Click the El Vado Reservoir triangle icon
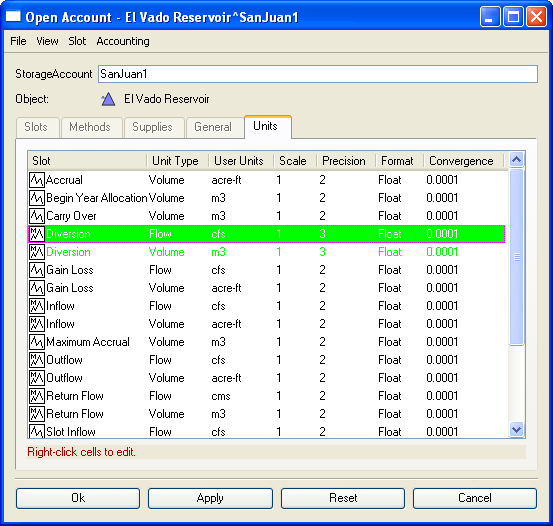Image resolution: width=553 pixels, height=526 pixels. [108, 99]
